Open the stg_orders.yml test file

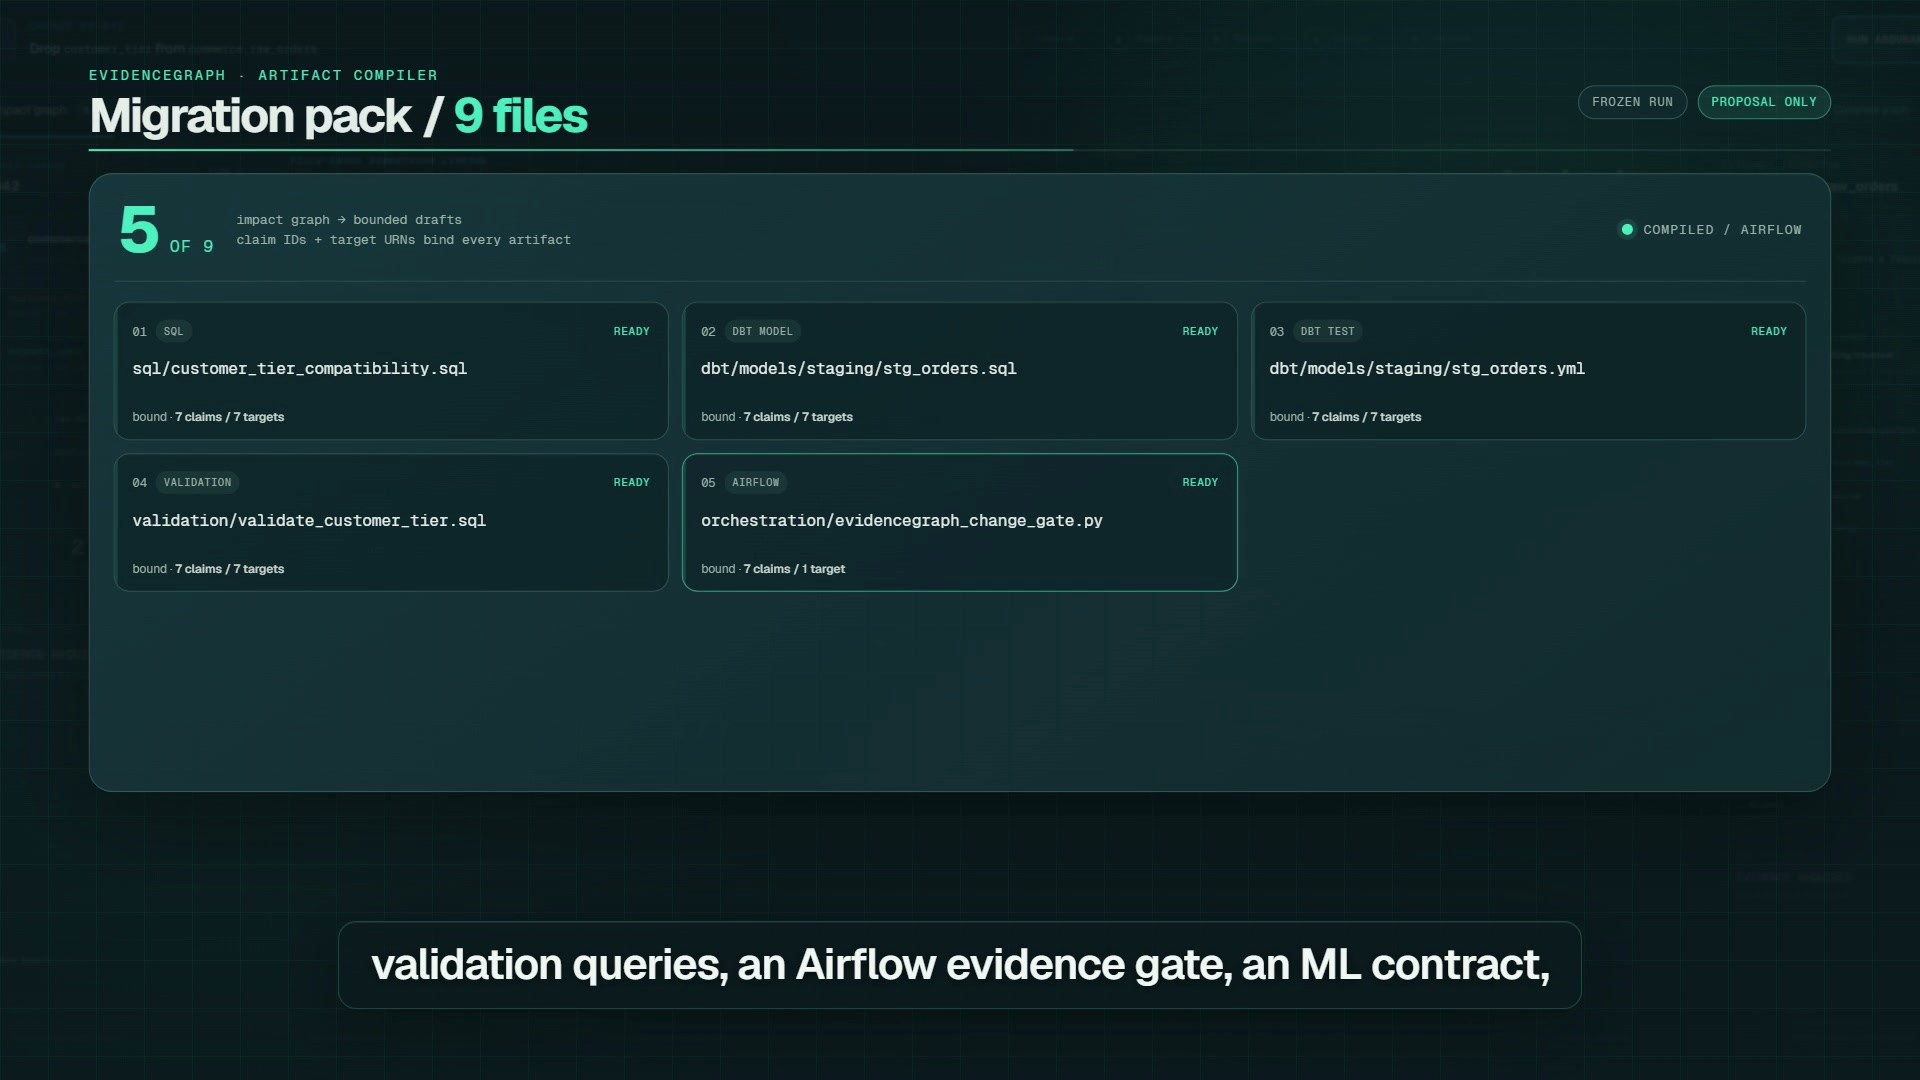coord(1528,371)
